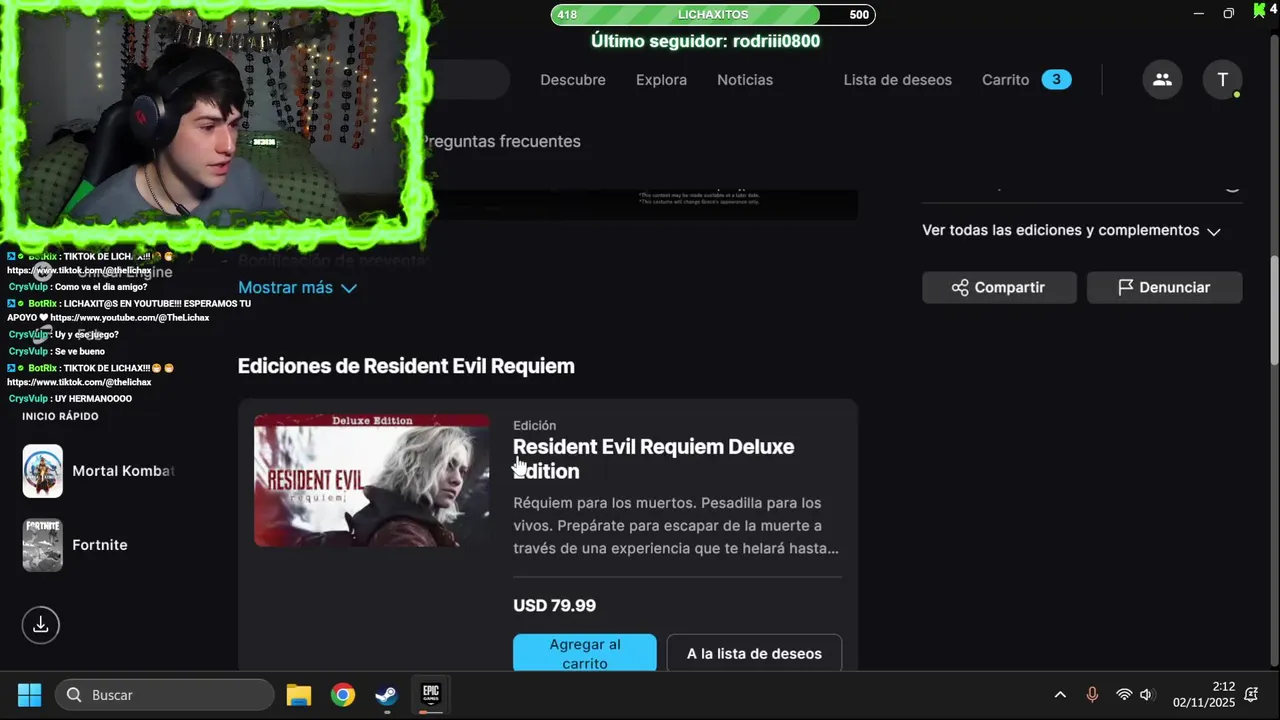This screenshot has width=1280, height=720.
Task: Click the Fortnite quick launch label
Action: (100, 545)
